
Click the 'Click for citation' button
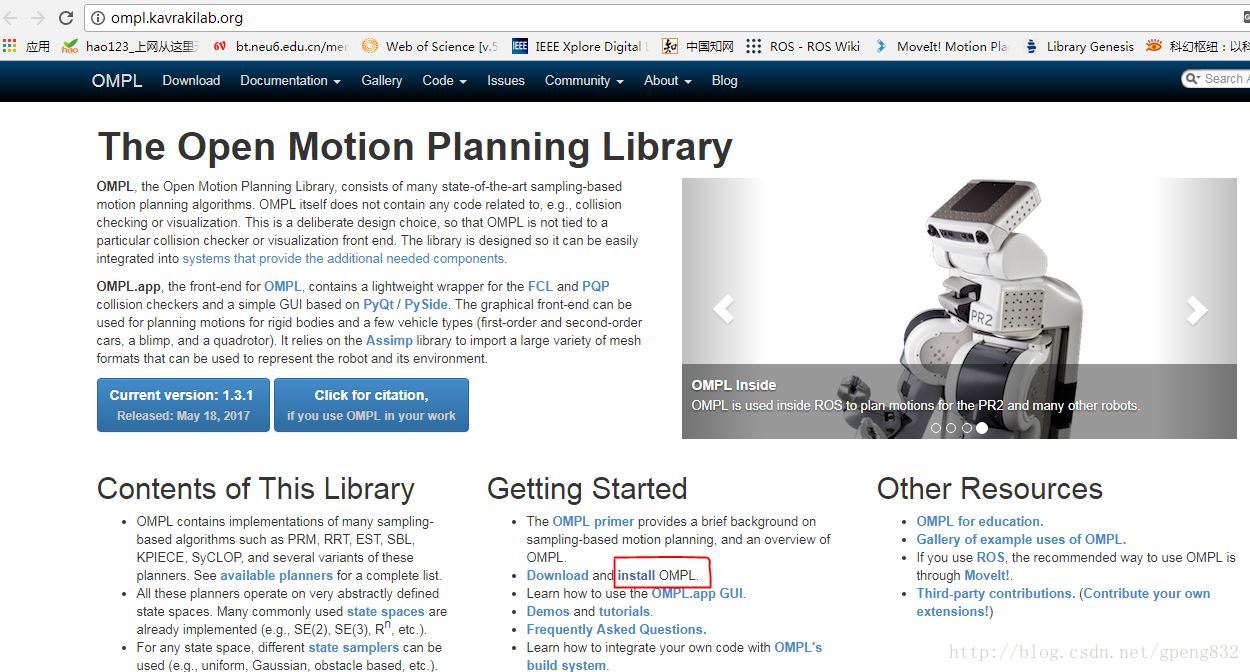[x=371, y=405]
